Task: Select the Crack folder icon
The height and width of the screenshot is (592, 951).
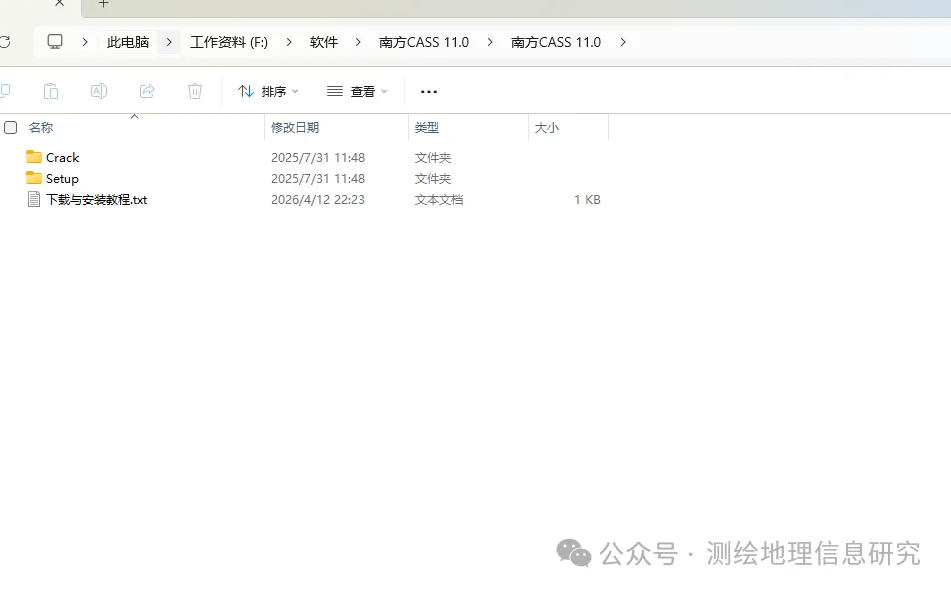Action: point(34,157)
